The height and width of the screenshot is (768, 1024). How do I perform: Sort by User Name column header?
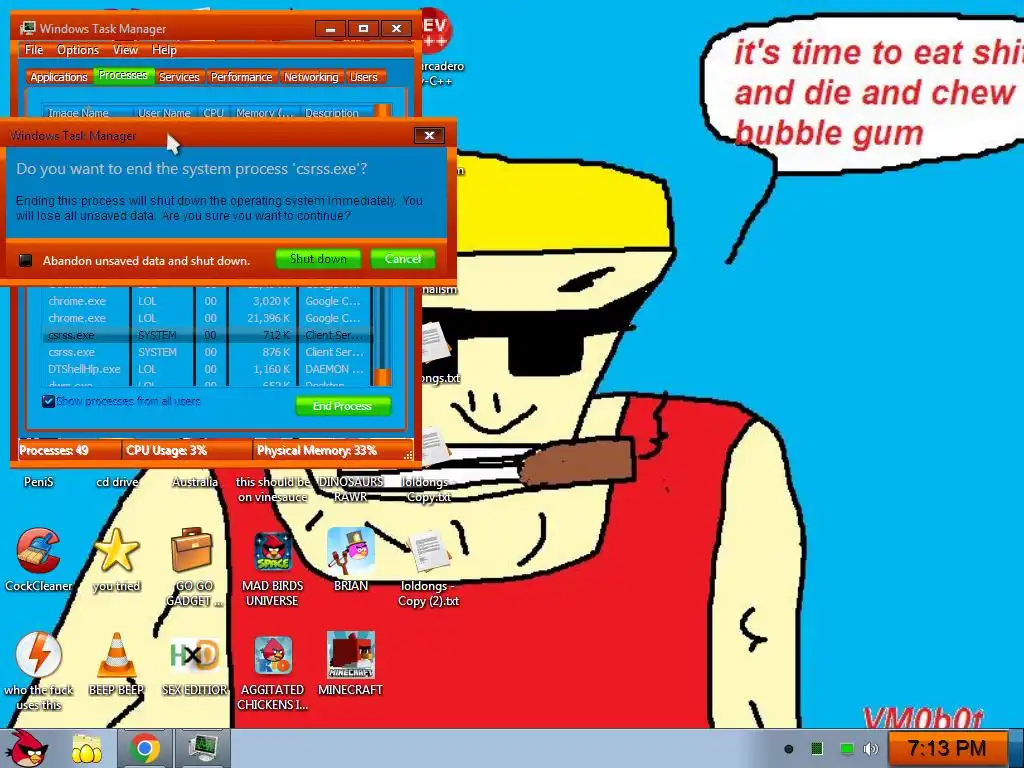pyautogui.click(x=164, y=112)
